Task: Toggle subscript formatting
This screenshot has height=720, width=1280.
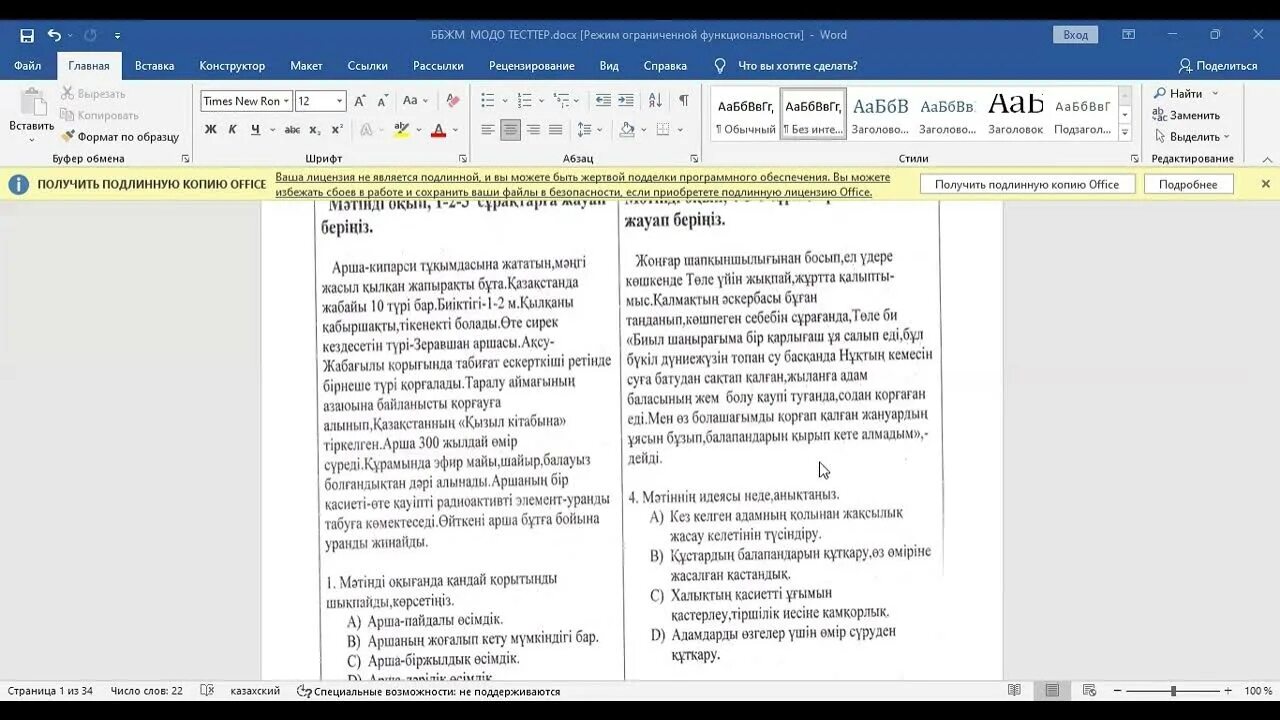Action: 314,130
